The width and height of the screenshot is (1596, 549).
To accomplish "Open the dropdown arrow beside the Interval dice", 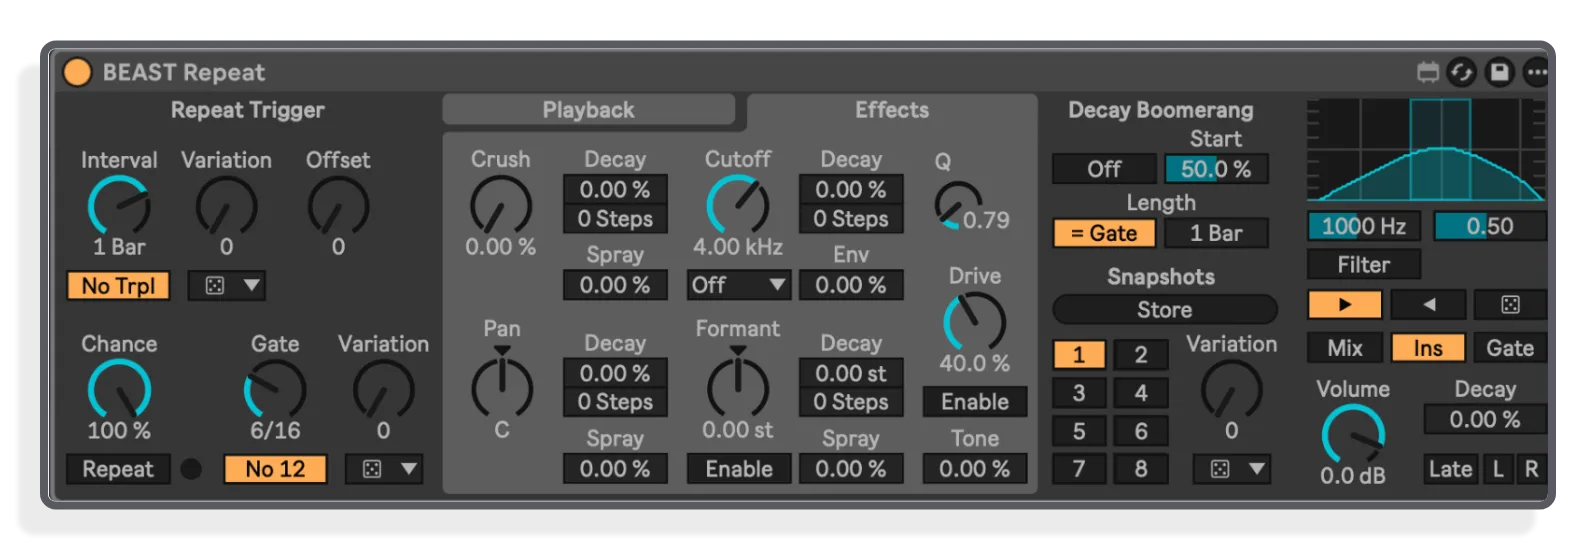I will [252, 286].
